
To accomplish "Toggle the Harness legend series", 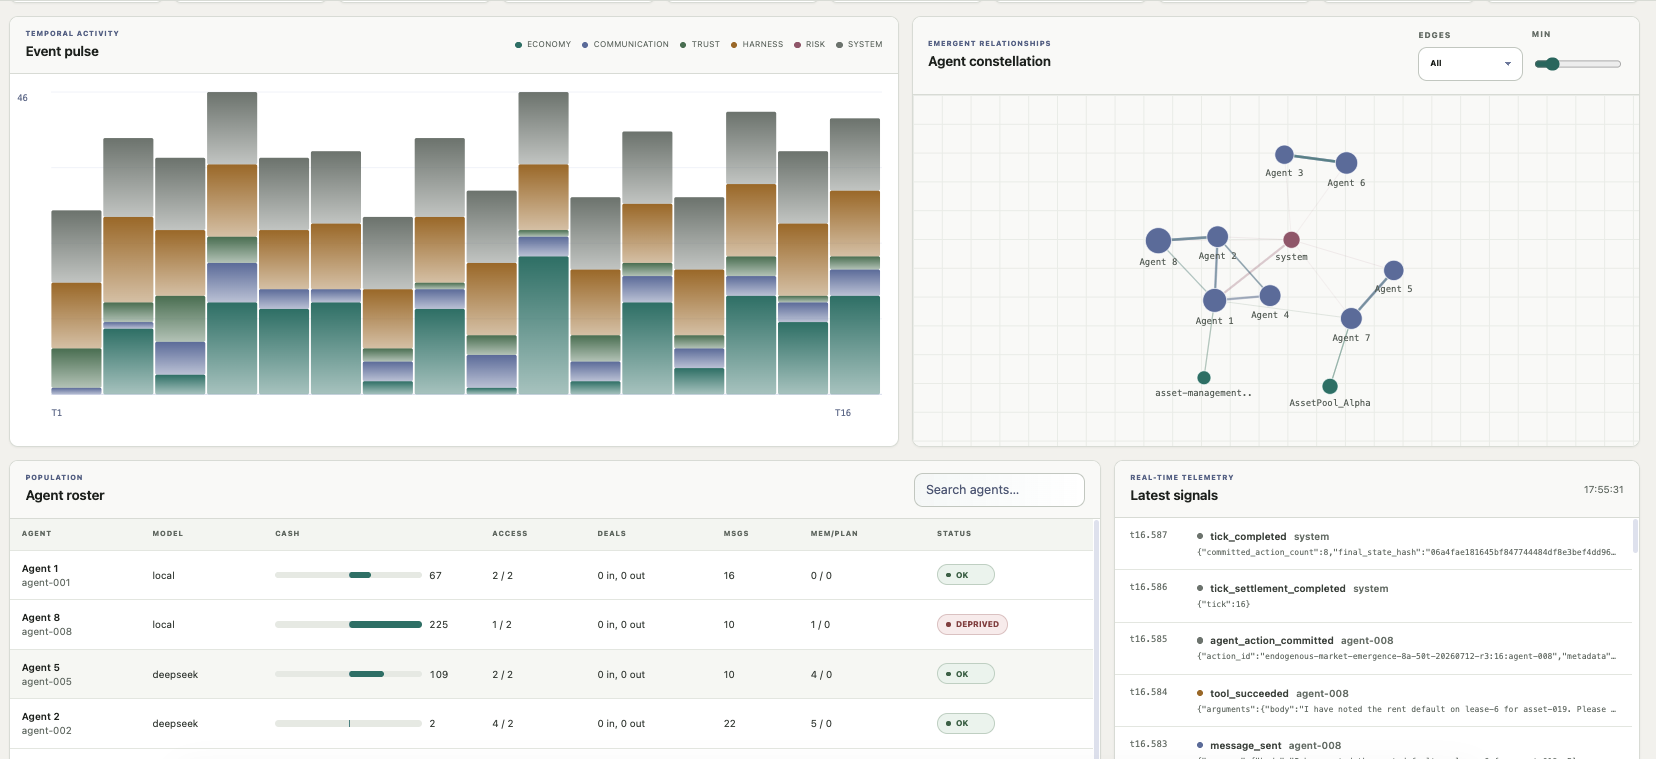I will 757,44.
